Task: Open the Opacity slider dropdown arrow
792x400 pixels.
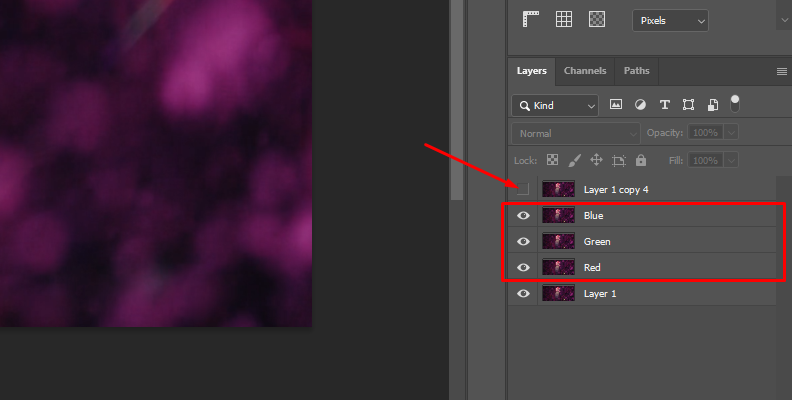Action: tap(731, 133)
